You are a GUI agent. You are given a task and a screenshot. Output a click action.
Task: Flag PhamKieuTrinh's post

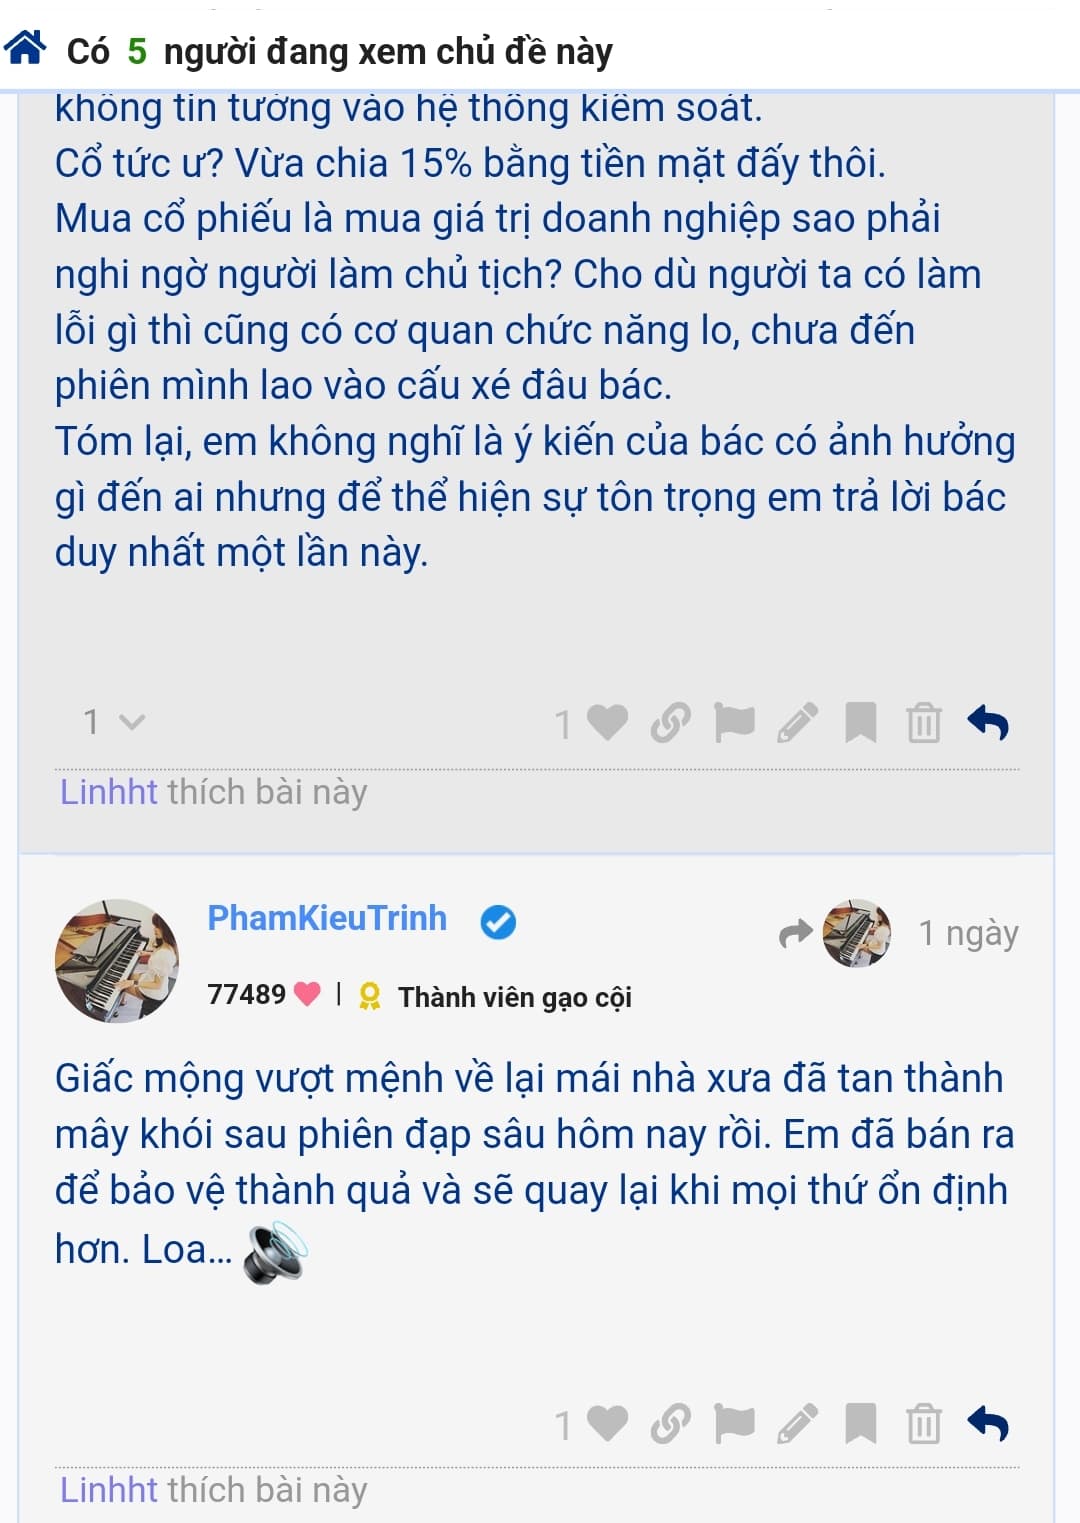[734, 1423]
